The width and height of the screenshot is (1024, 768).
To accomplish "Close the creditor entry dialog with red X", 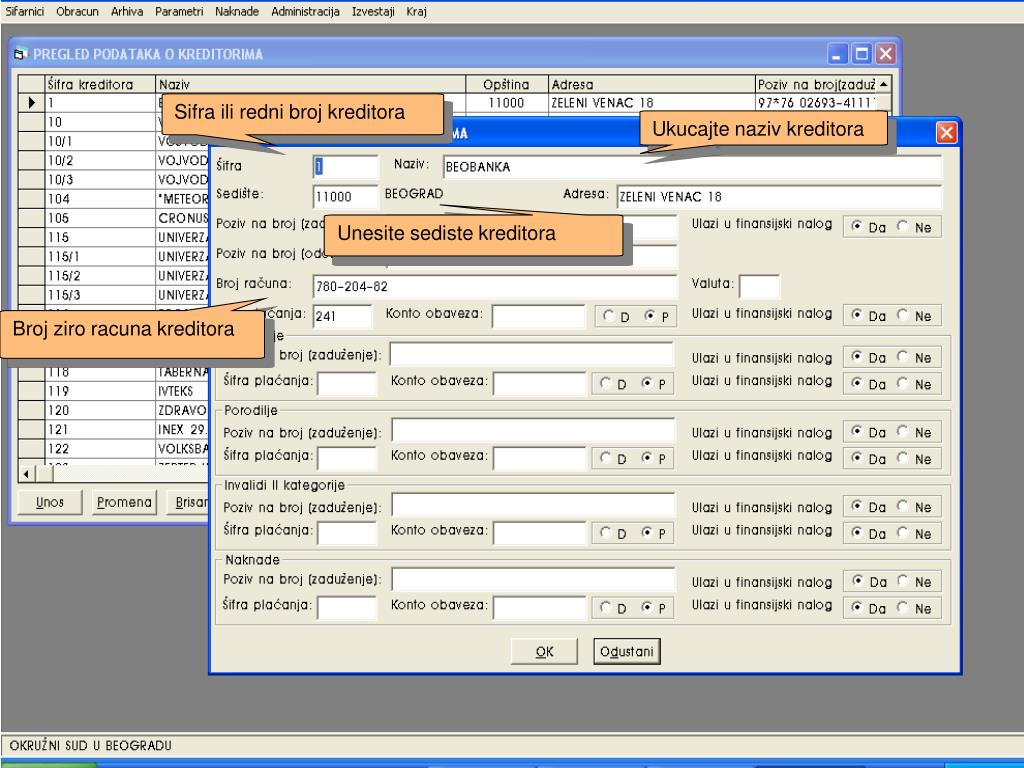I will click(x=945, y=133).
